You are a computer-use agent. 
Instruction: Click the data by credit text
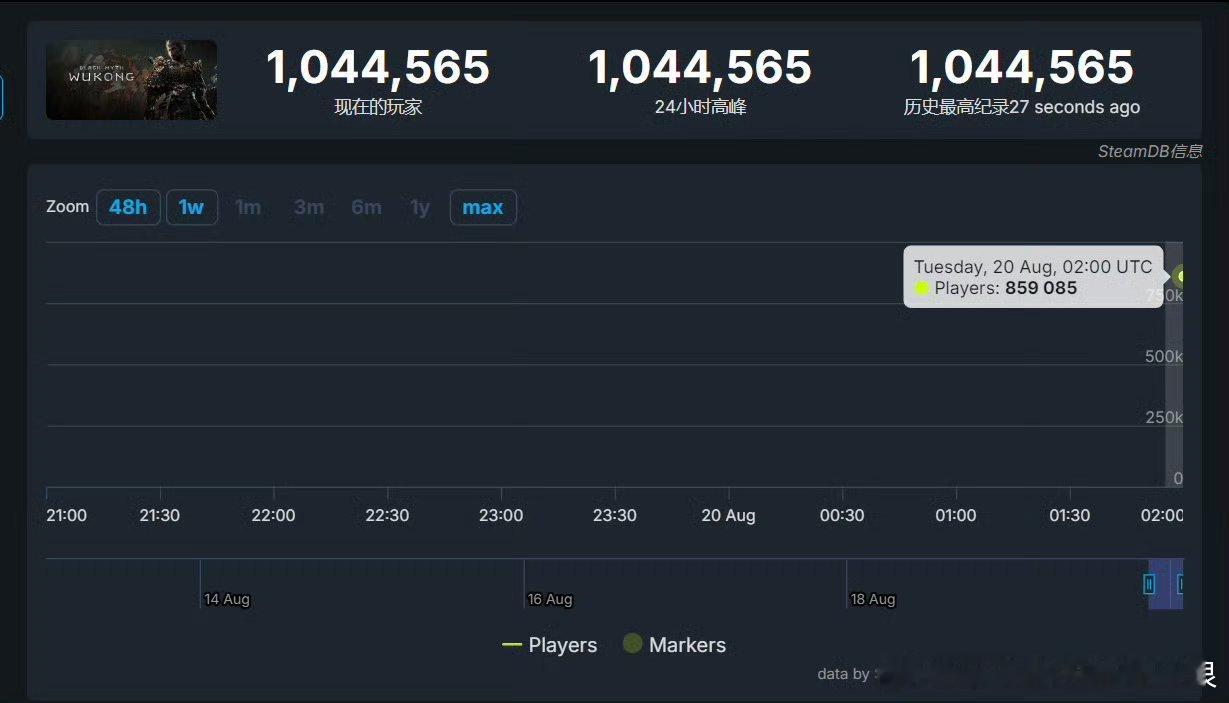pyautogui.click(x=843, y=674)
